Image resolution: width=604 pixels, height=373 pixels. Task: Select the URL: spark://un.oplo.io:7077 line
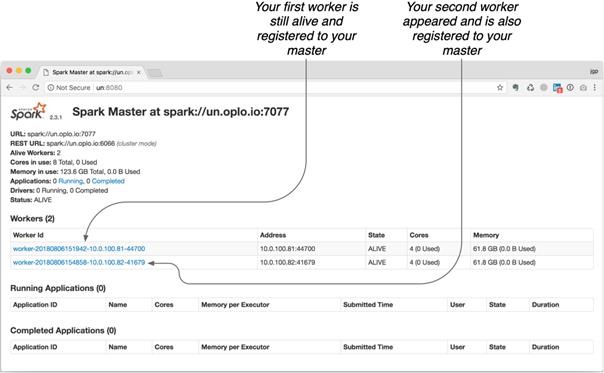coord(53,134)
